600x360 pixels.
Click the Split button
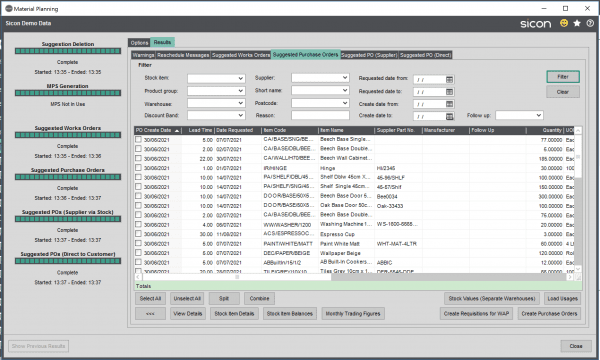pos(224,298)
